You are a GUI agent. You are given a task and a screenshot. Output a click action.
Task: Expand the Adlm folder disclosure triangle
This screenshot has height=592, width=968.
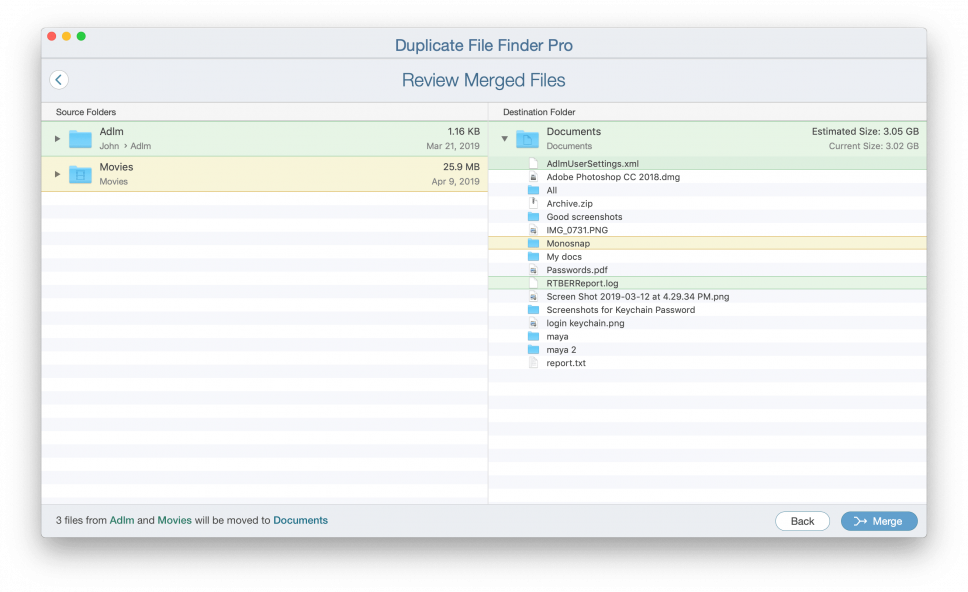click(57, 137)
